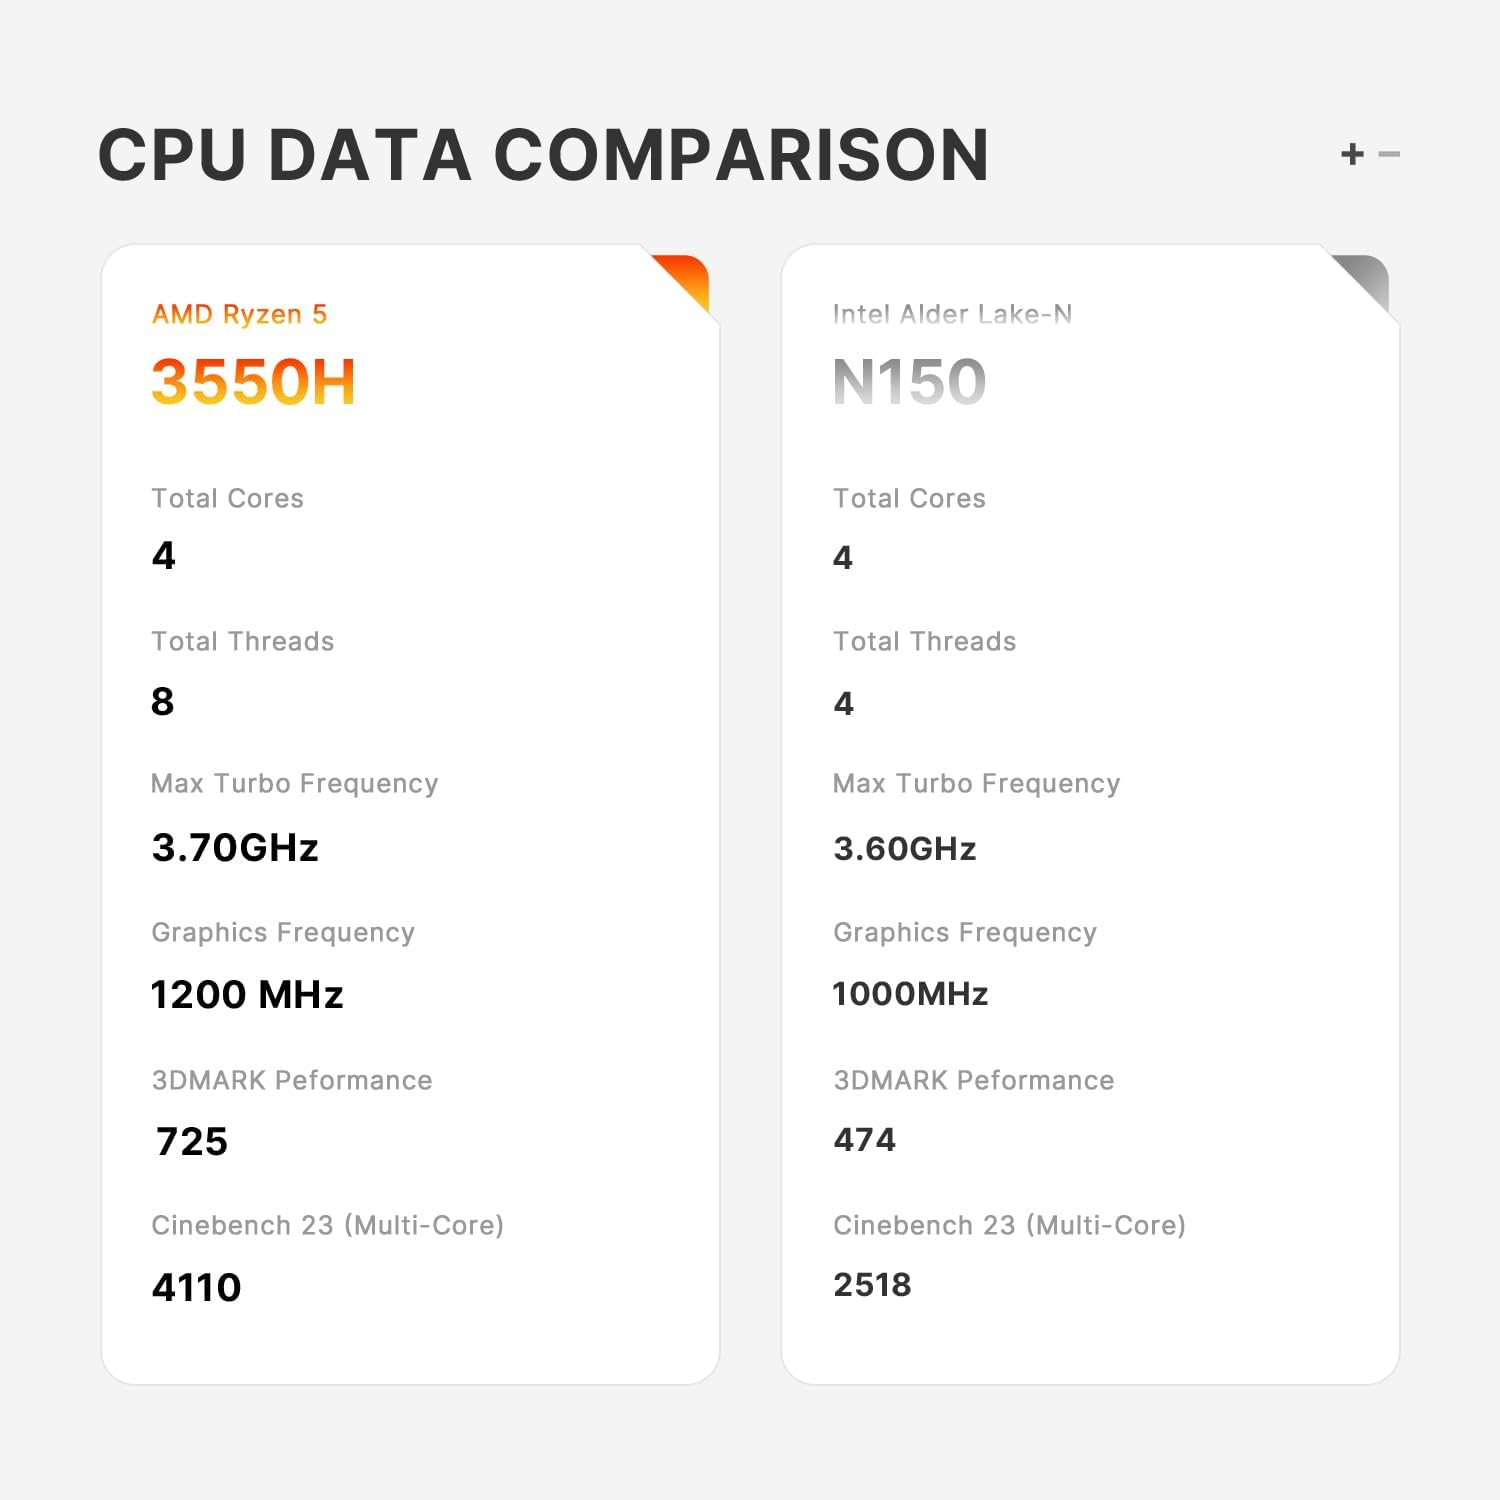Click the minus icon beside the title
Image resolution: width=1500 pixels, height=1500 pixels.
point(1389,154)
